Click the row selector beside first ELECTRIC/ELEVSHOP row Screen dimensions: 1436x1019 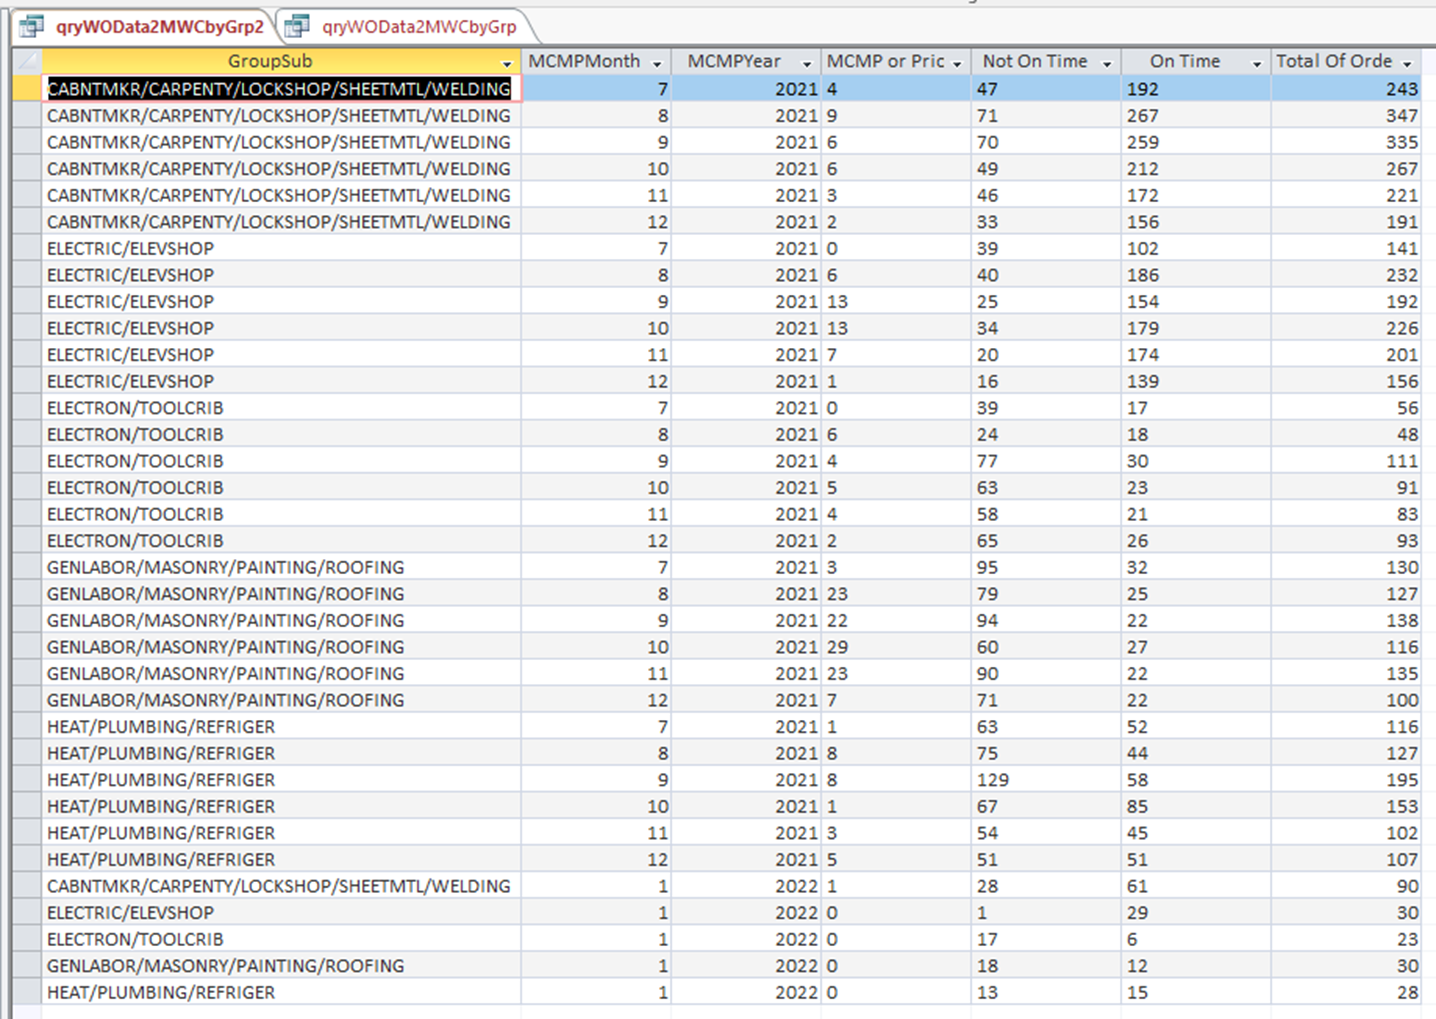point(25,248)
